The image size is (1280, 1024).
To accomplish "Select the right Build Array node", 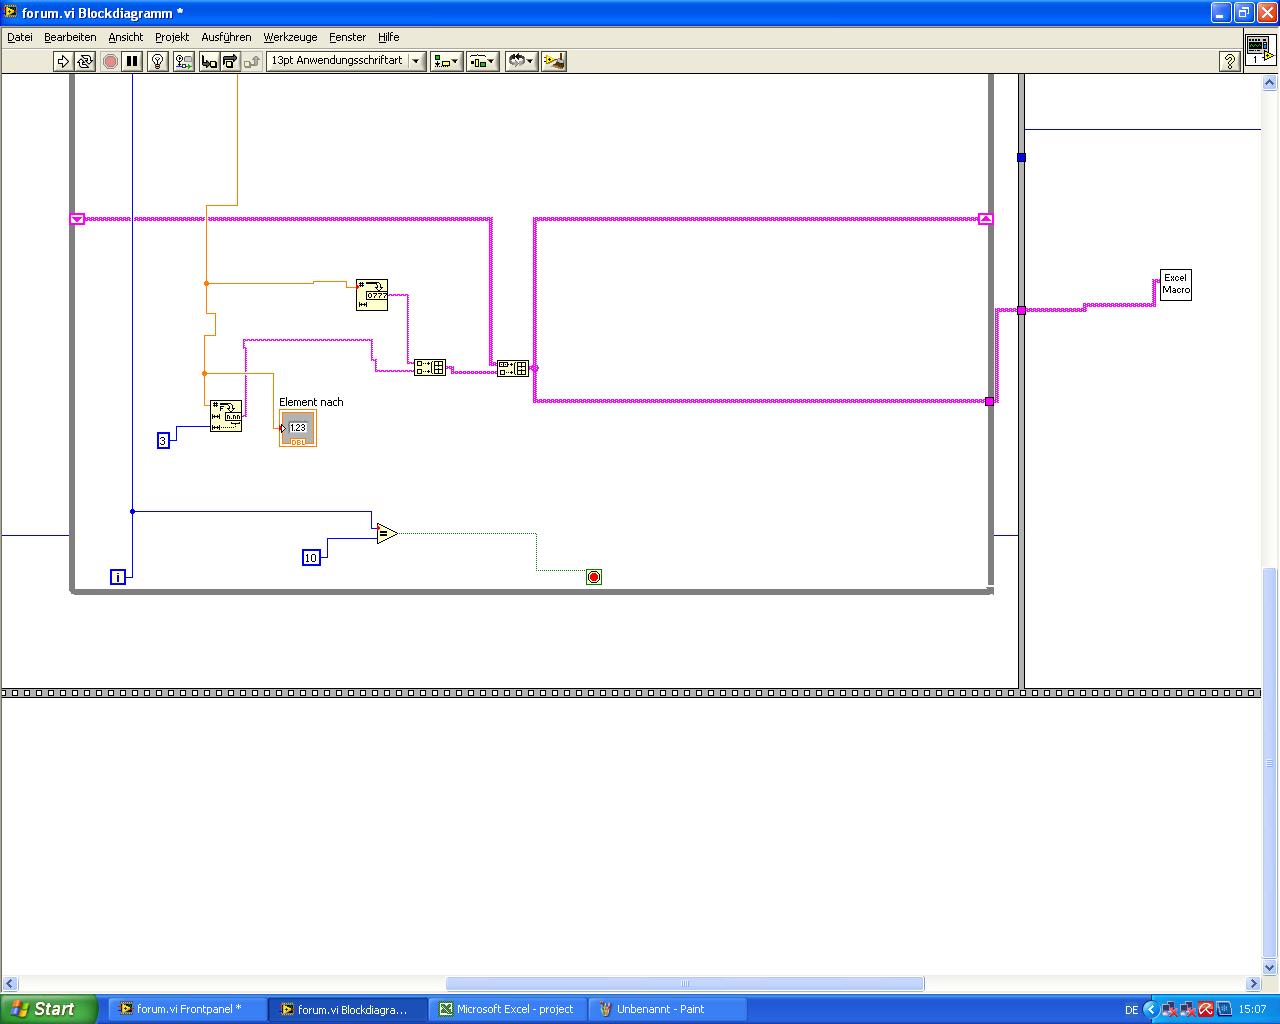I will pos(513,368).
